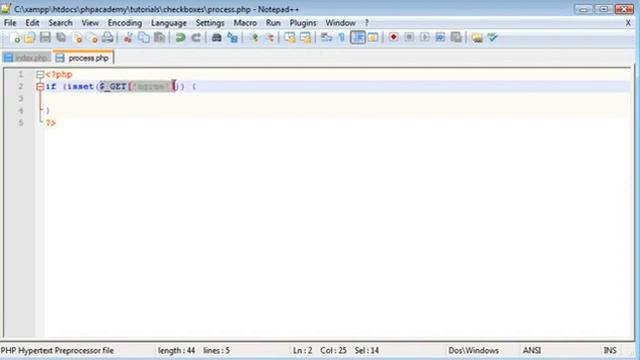Open the Language menu
This screenshot has width=640, height=360.
pos(169,23)
